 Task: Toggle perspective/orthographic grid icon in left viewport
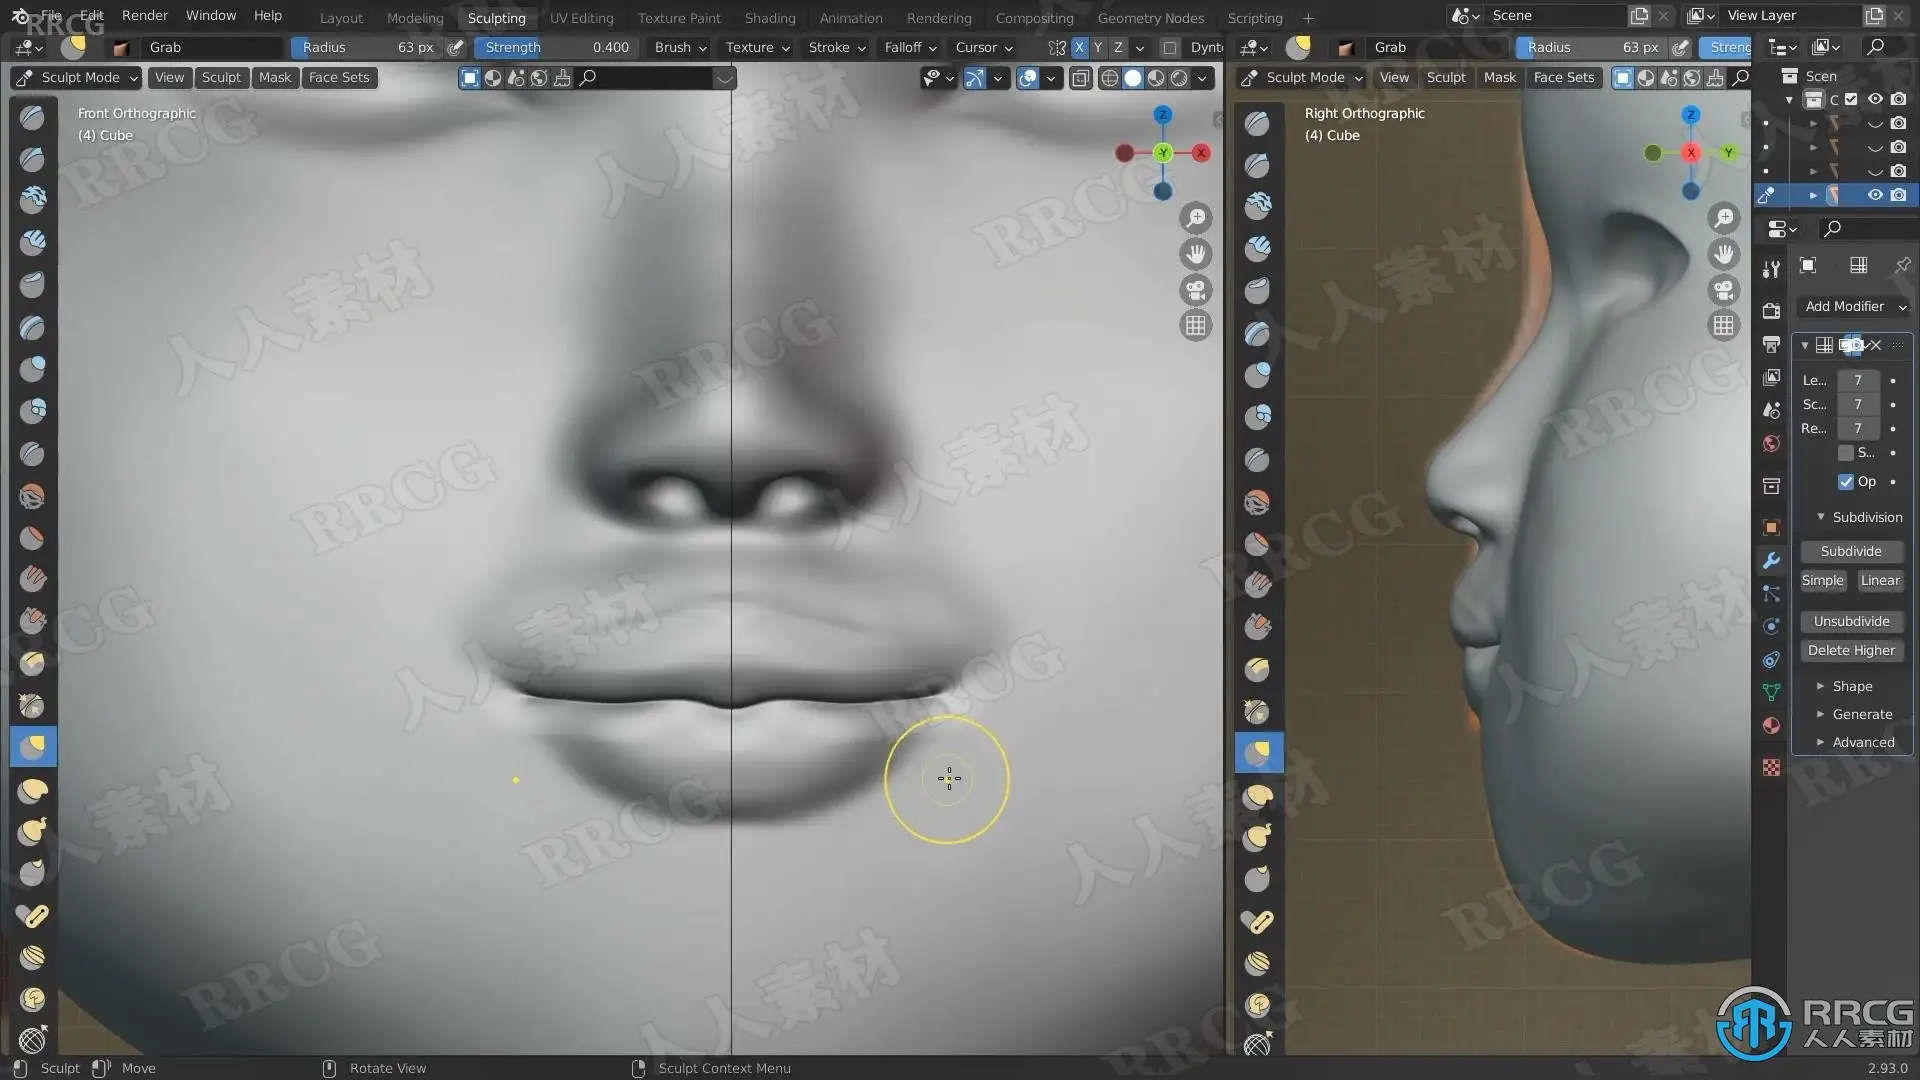click(x=1195, y=326)
